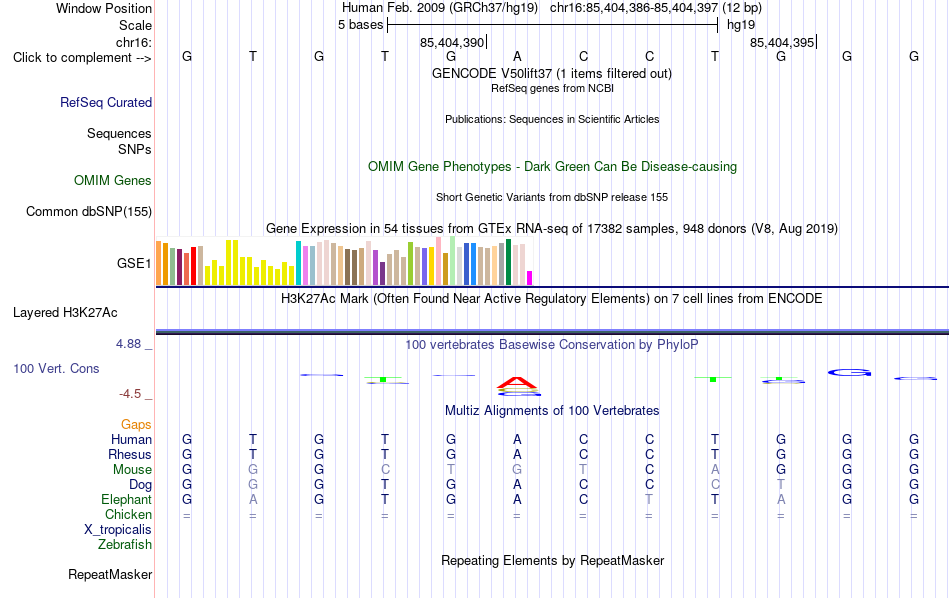This screenshot has height=598, width=950.
Task: Click 'Multiz Alignments of 100 Vertebrates' title
Action: coord(552,411)
